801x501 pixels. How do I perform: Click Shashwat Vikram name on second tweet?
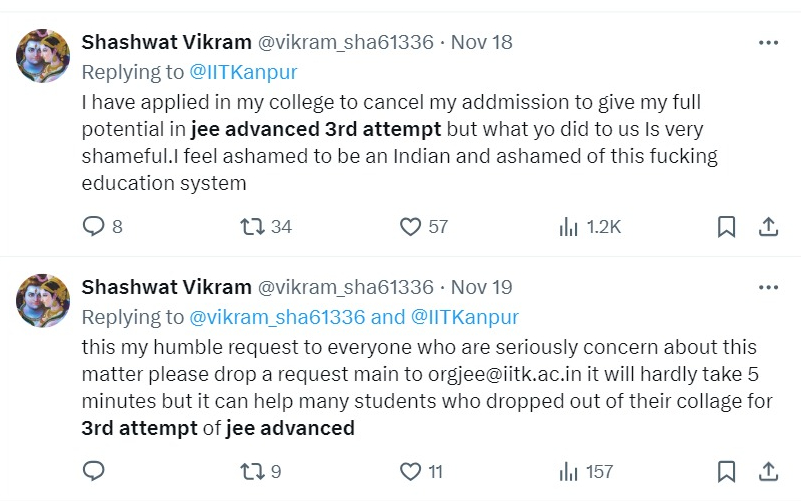point(165,287)
